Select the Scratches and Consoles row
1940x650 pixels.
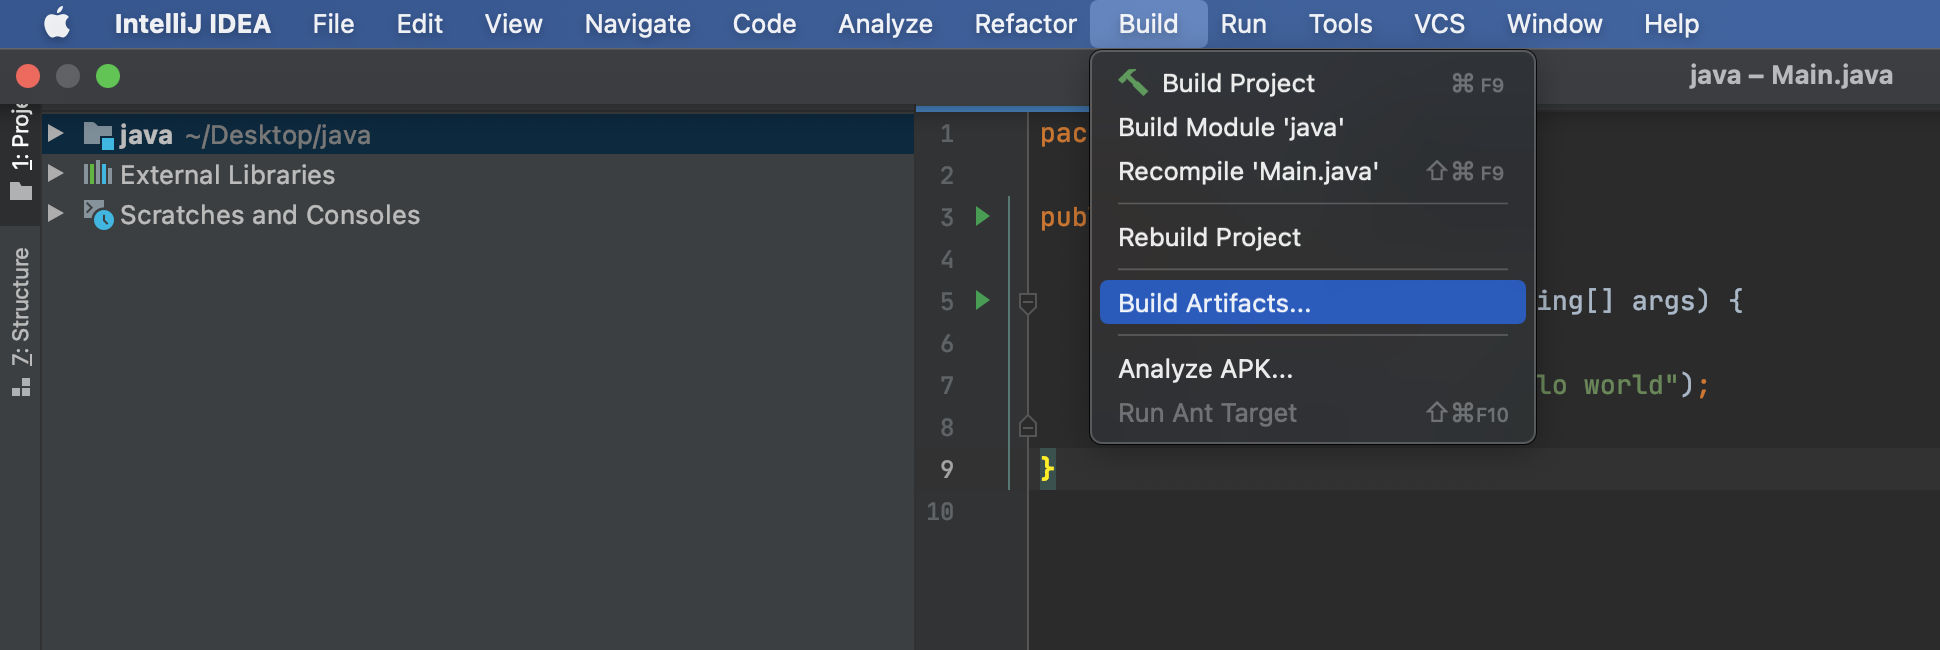click(478, 214)
